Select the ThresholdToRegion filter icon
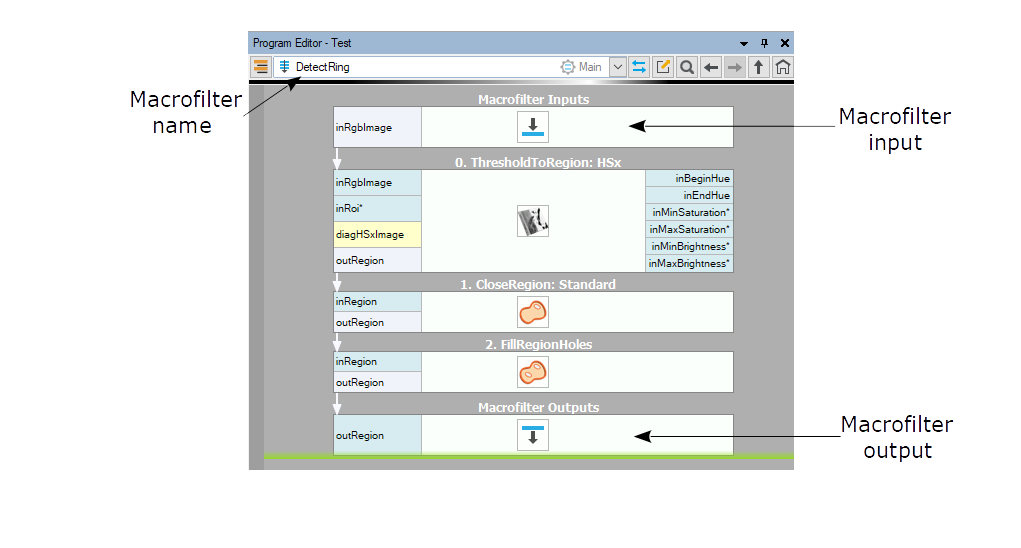The image size is (1021, 548). [x=532, y=221]
